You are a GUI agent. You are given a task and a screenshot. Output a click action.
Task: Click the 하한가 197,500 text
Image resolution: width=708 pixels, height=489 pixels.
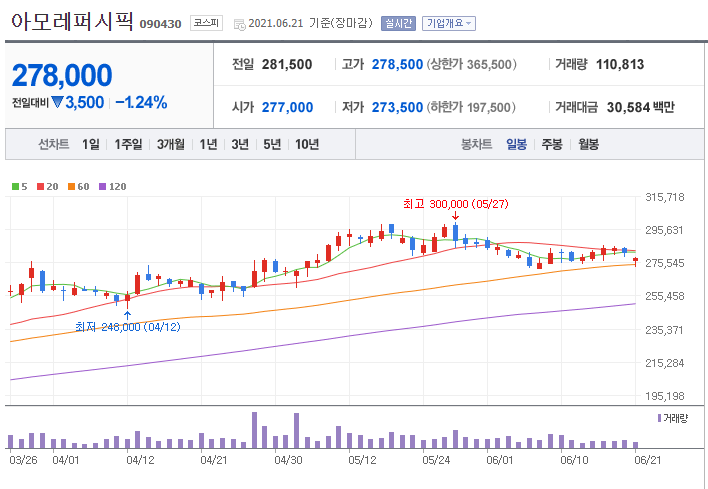(472, 107)
